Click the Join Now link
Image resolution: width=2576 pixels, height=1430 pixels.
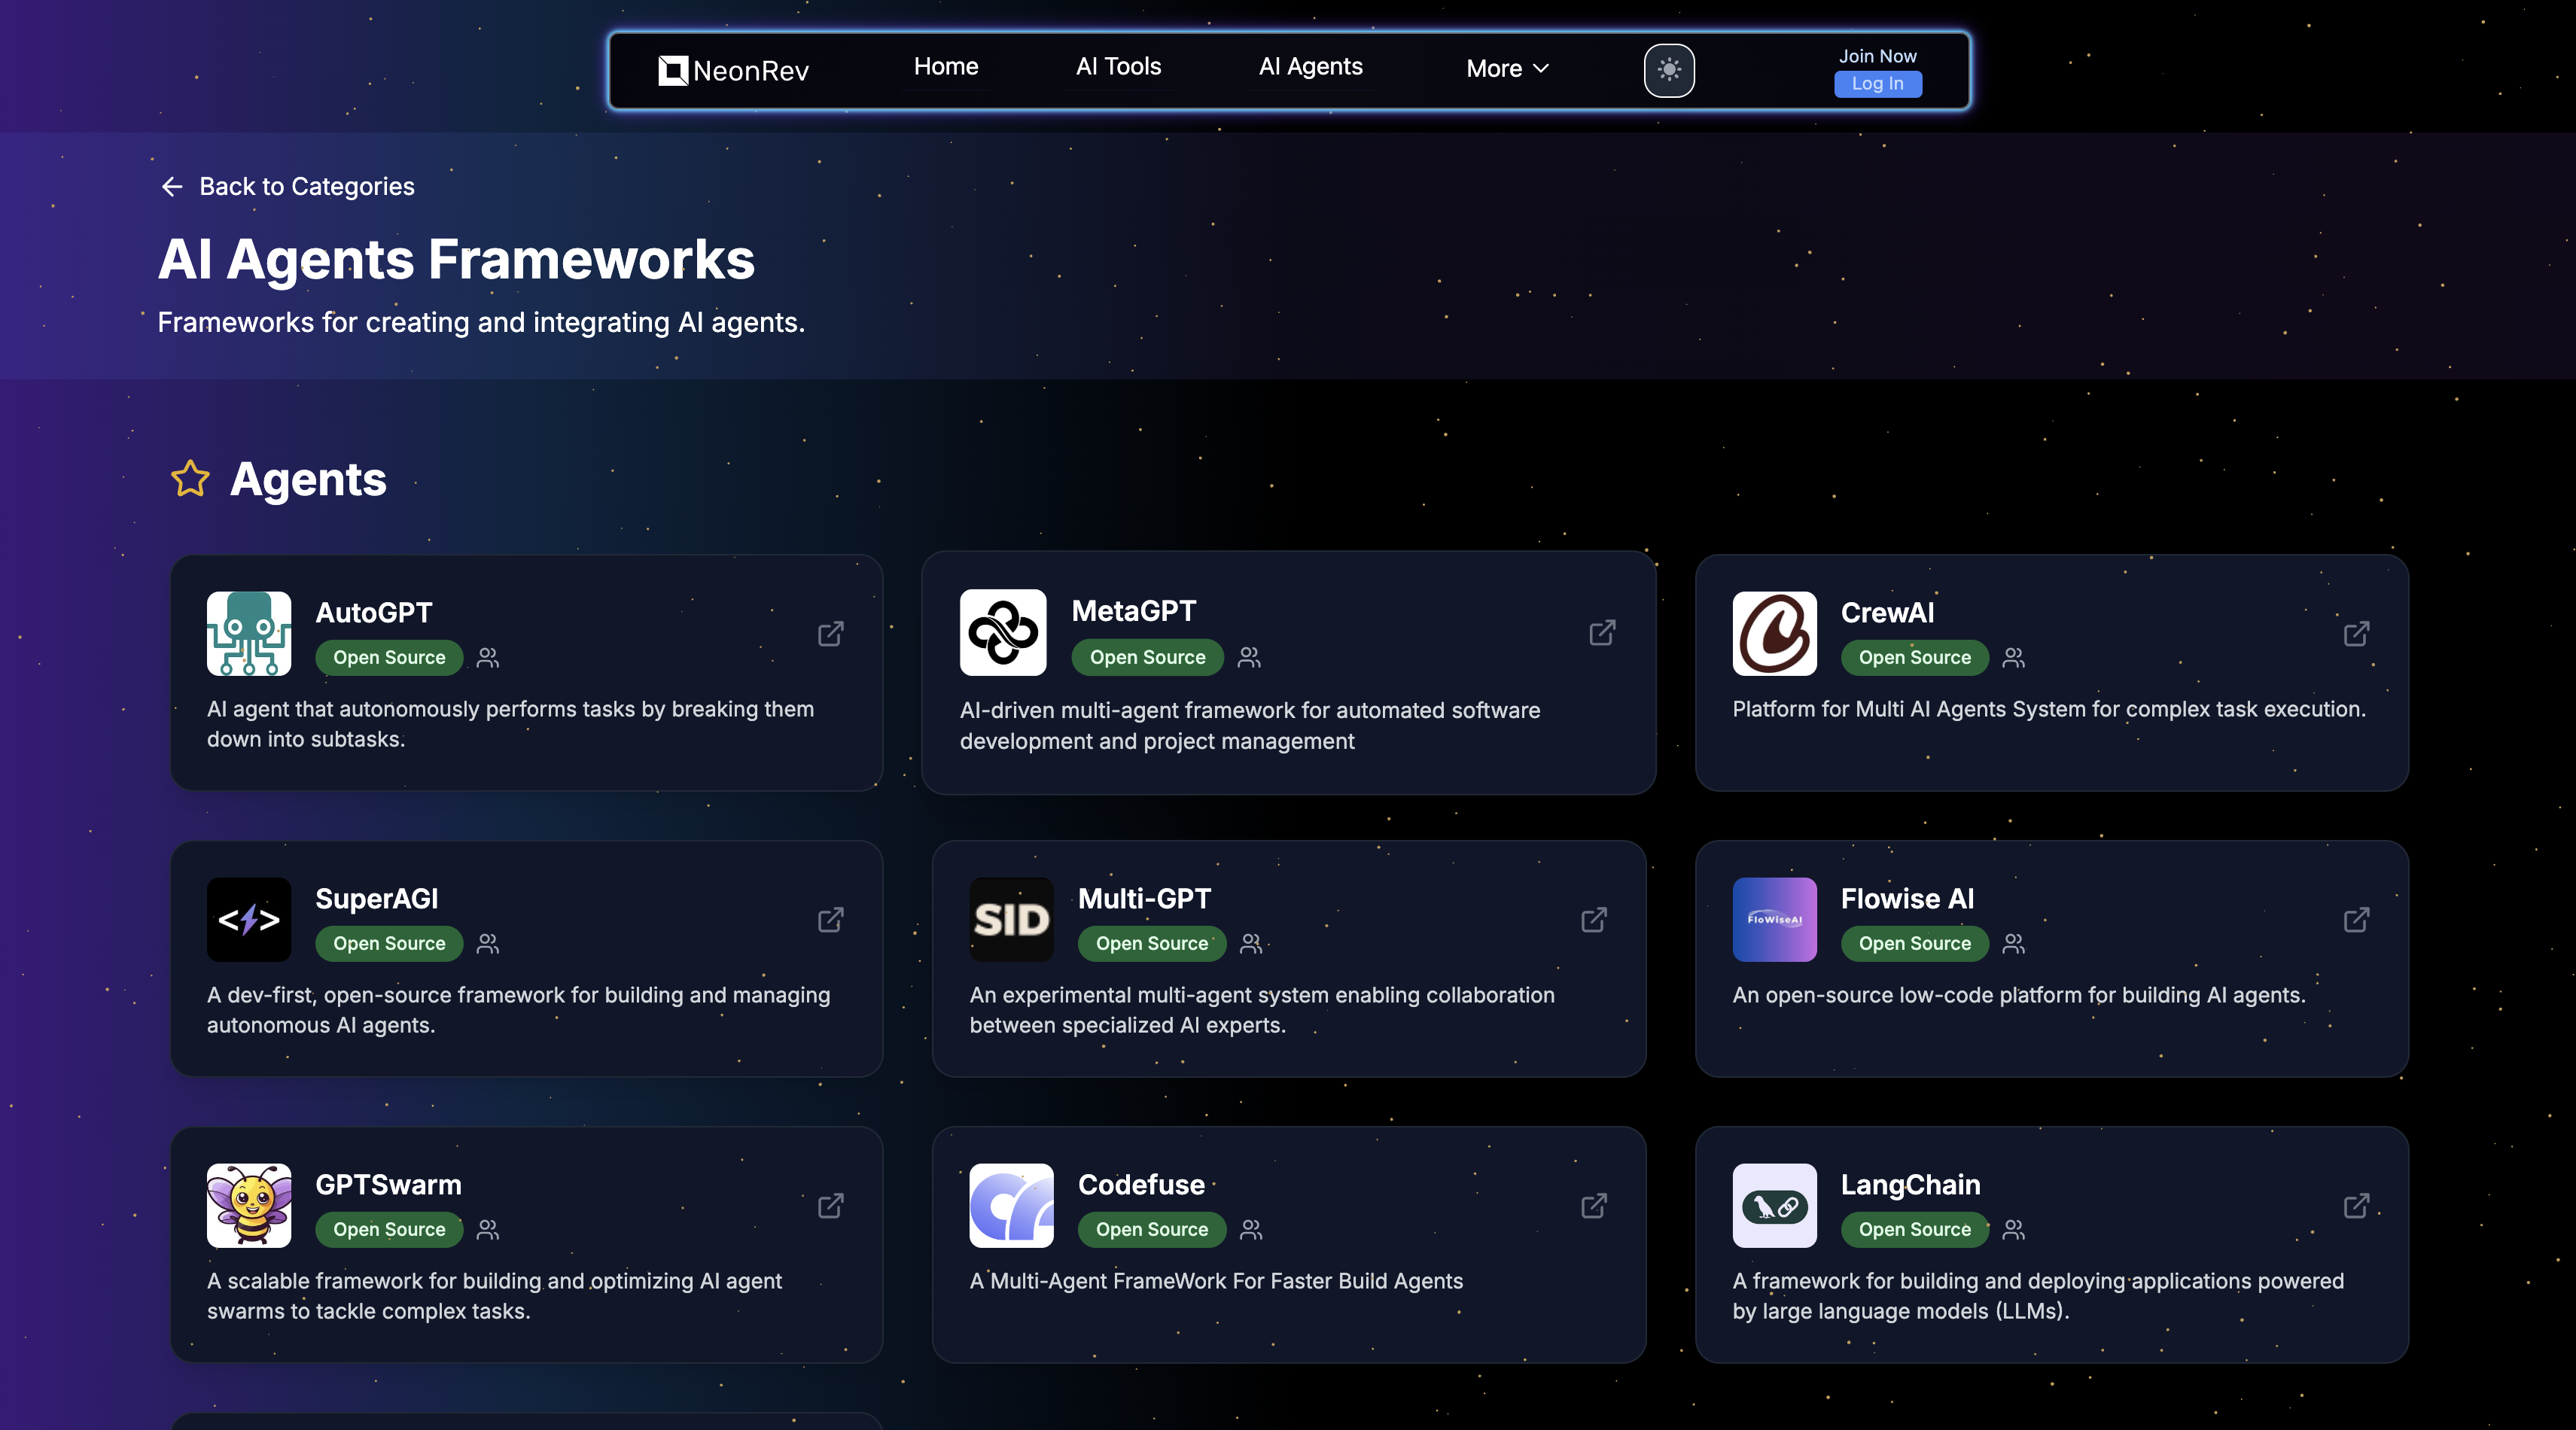click(x=1877, y=56)
